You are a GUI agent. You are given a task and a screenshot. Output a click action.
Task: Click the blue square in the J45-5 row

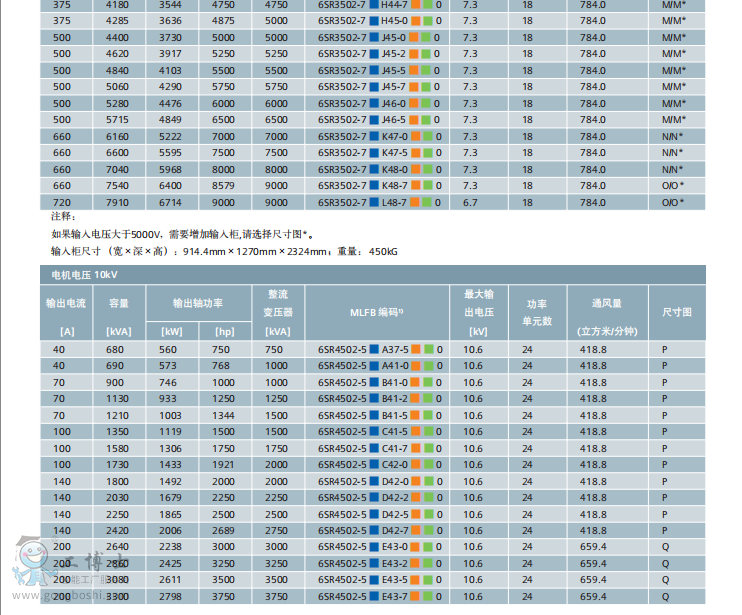coord(375,70)
